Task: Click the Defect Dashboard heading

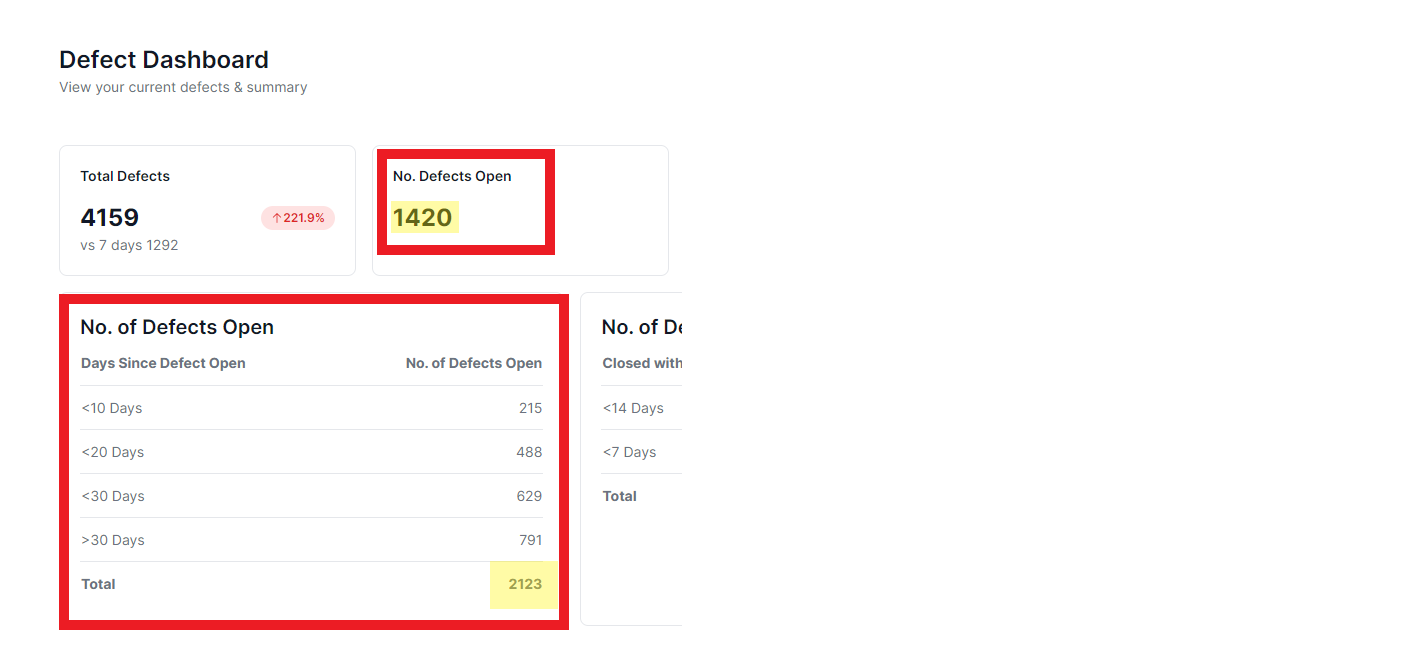Action: point(164,60)
